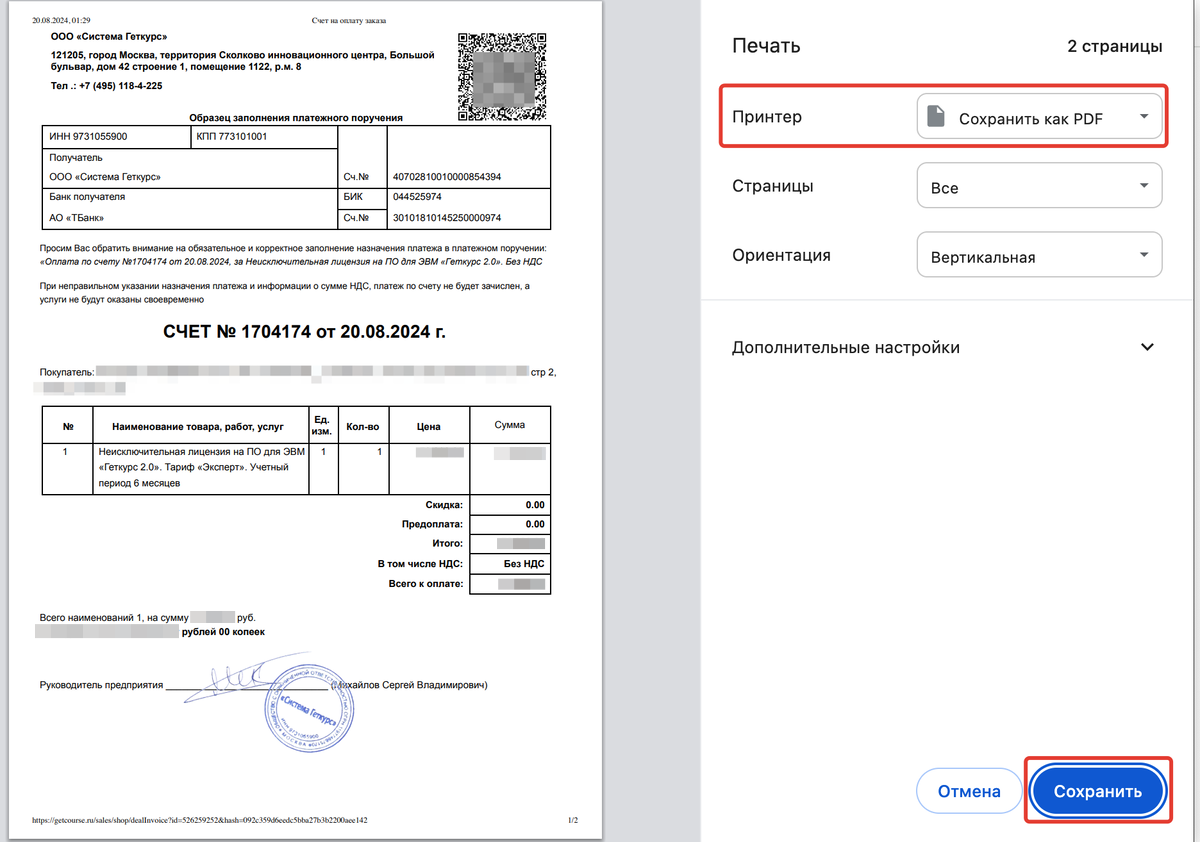1200x842 pixels.
Task: Click the Наименование товара, работ, услуг column header
Action: coord(198,426)
